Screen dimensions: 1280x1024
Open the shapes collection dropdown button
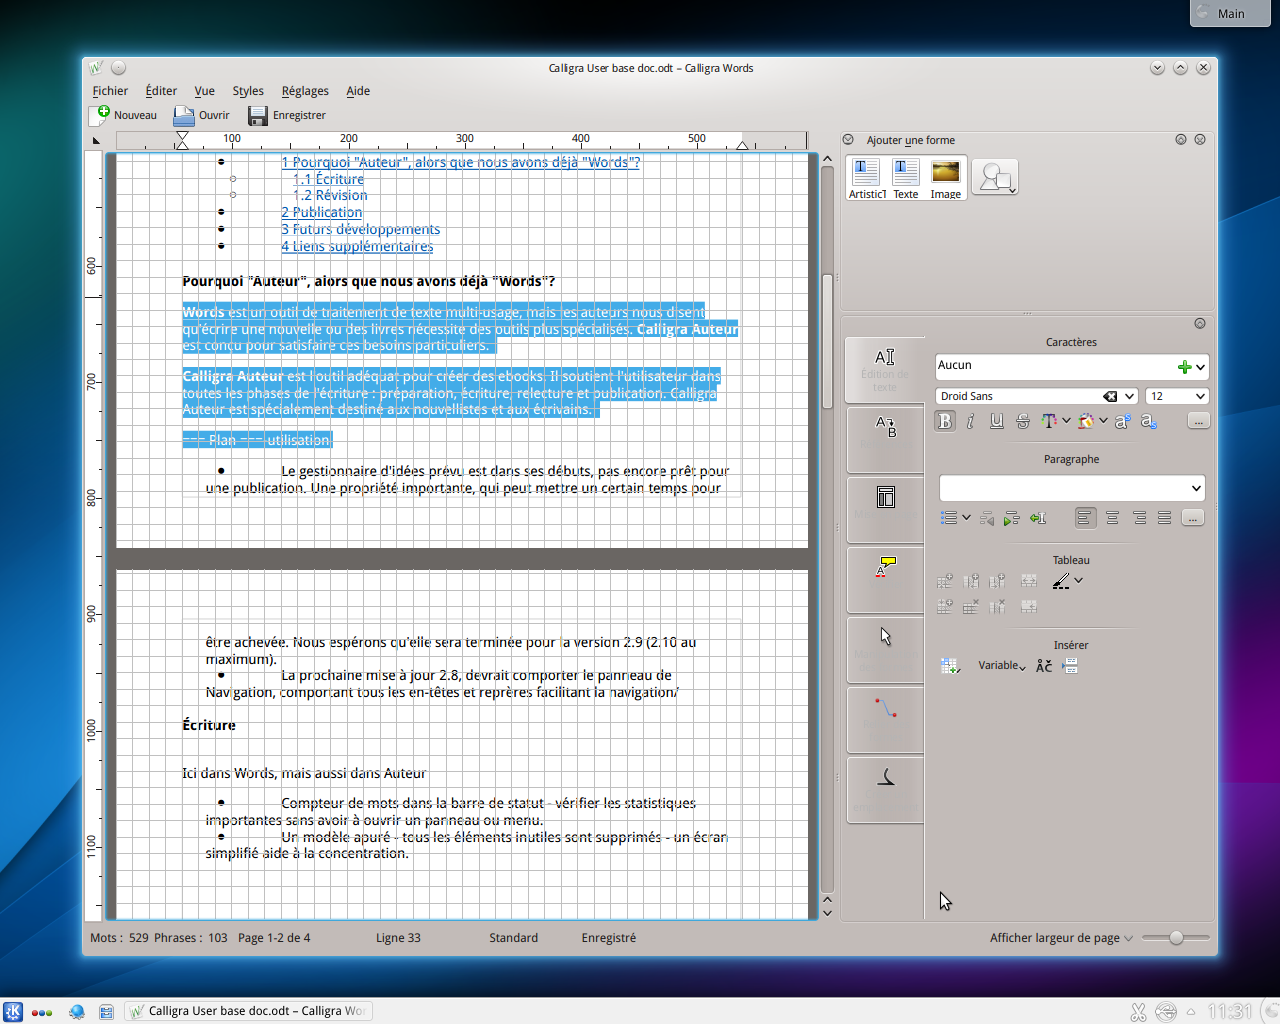(995, 177)
